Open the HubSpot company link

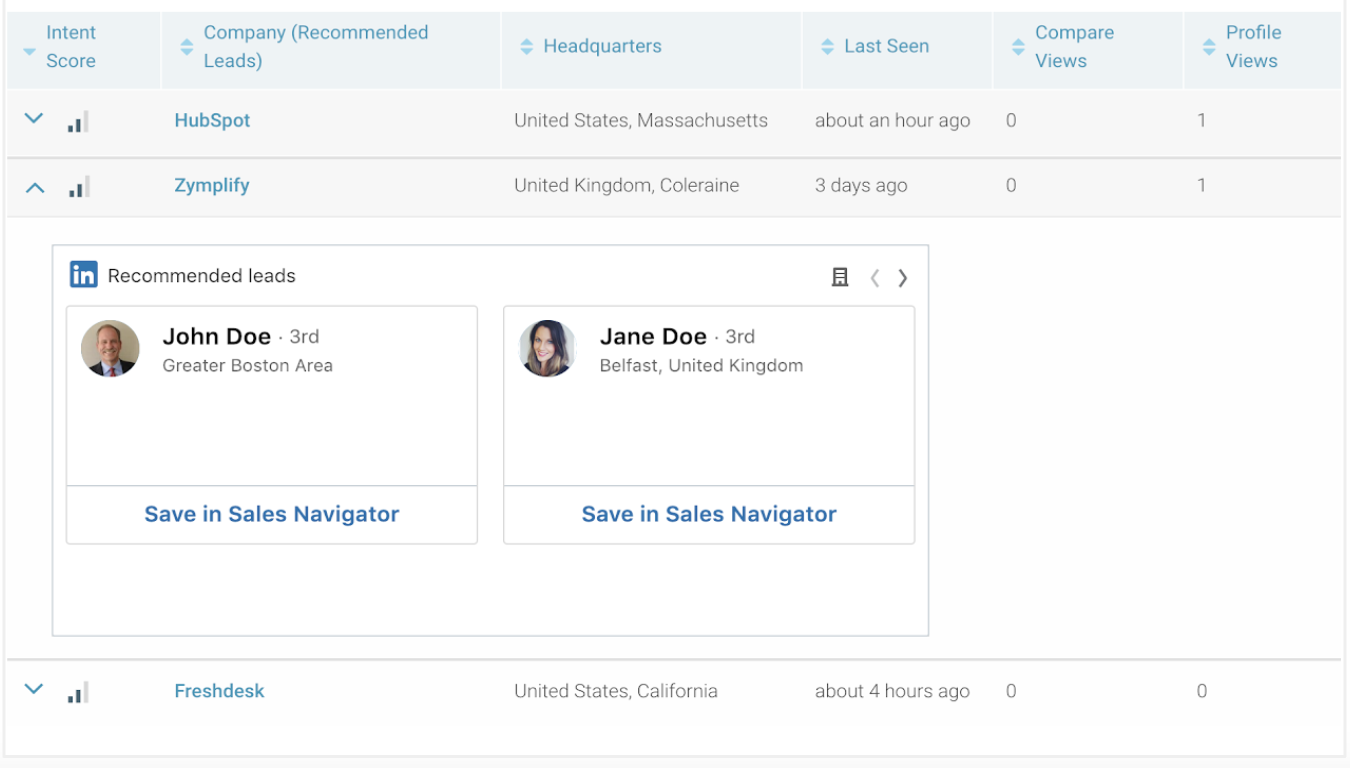pos(212,120)
